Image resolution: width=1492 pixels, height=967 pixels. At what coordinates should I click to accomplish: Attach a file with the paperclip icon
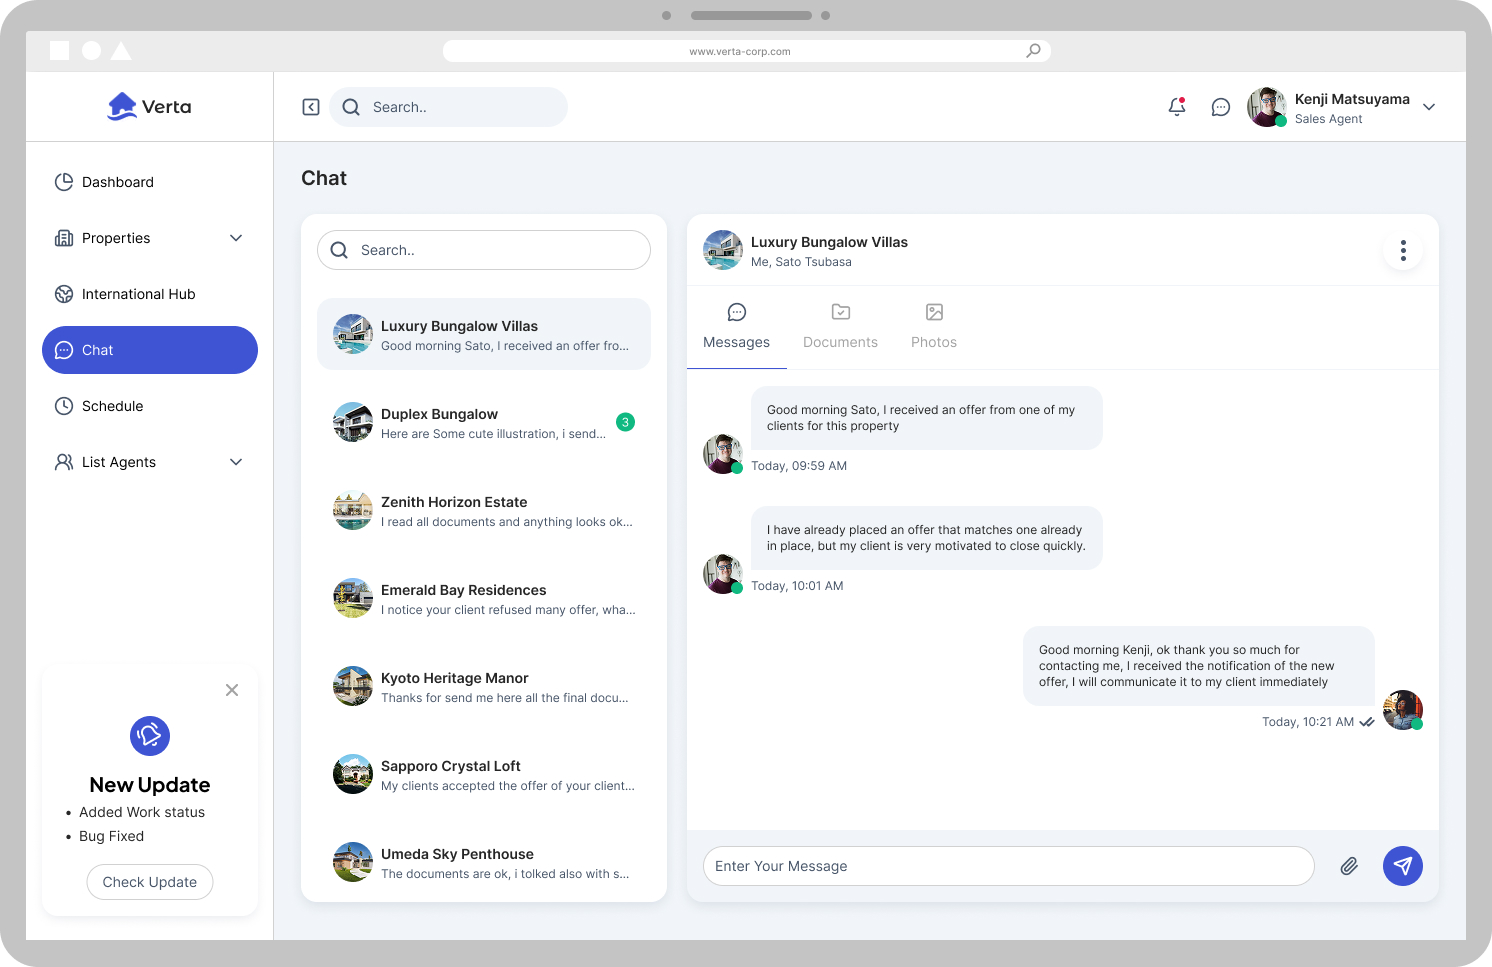coord(1349,866)
